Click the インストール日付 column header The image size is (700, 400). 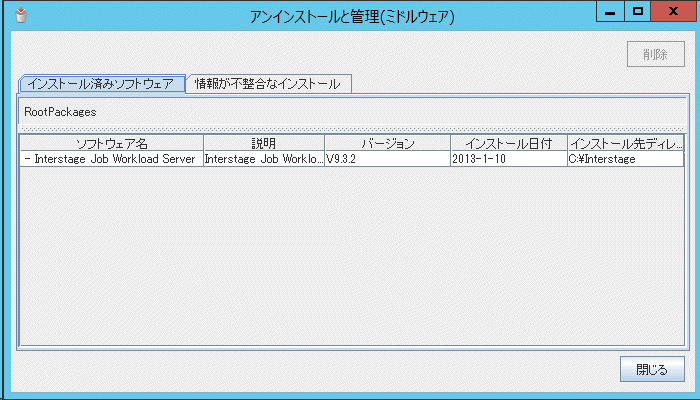(509, 143)
